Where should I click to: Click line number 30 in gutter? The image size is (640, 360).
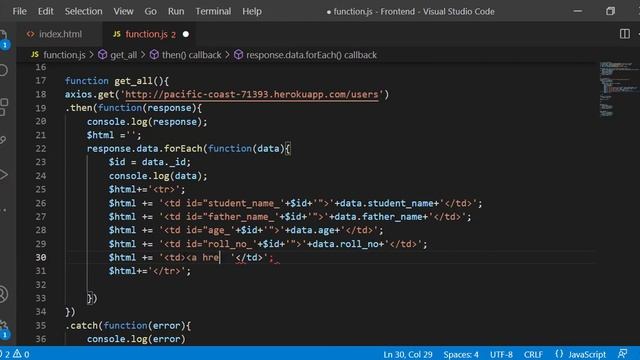pos(40,258)
